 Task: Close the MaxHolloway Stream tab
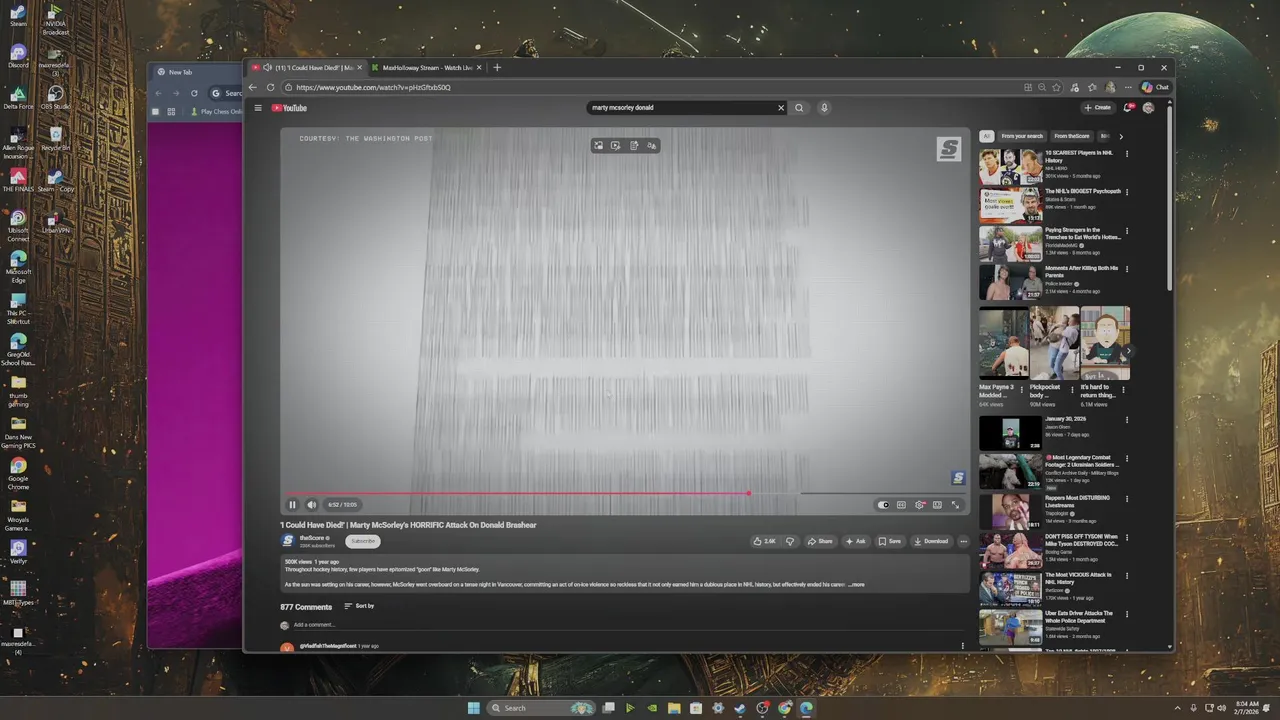479,68
